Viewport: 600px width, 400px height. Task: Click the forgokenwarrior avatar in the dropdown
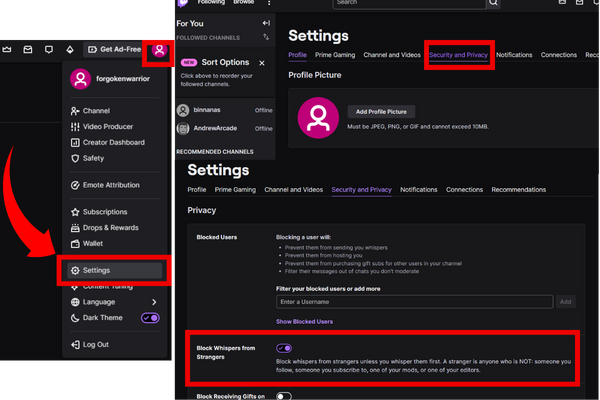[x=80, y=79]
